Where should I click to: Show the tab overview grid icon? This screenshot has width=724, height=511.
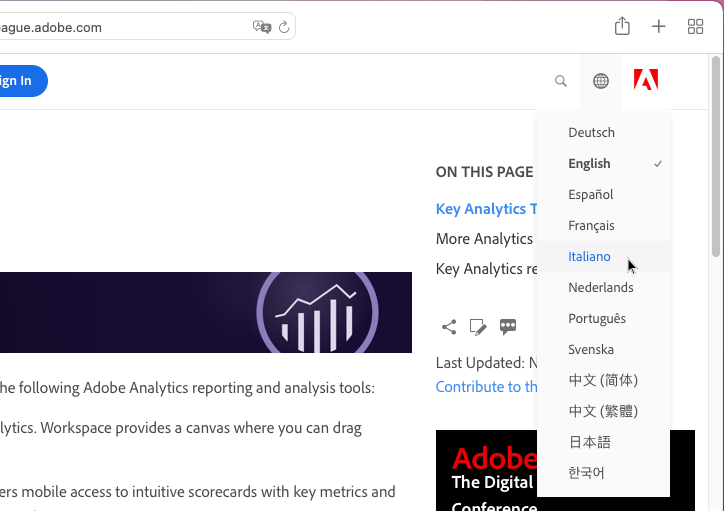click(695, 26)
